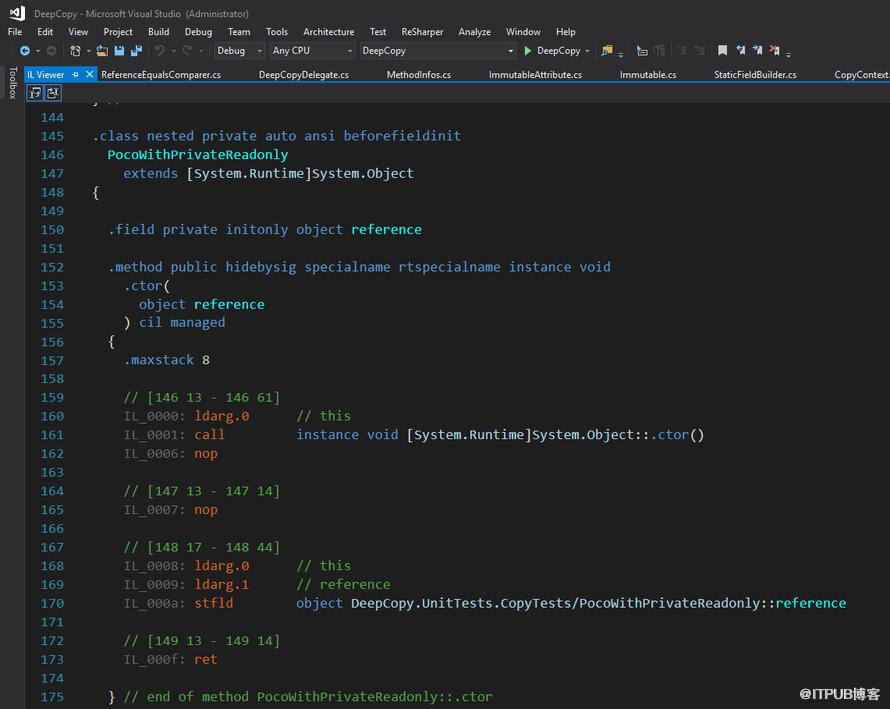Go to the previous bookmark icon
The height and width of the screenshot is (709, 890).
pyautogui.click(x=741, y=51)
